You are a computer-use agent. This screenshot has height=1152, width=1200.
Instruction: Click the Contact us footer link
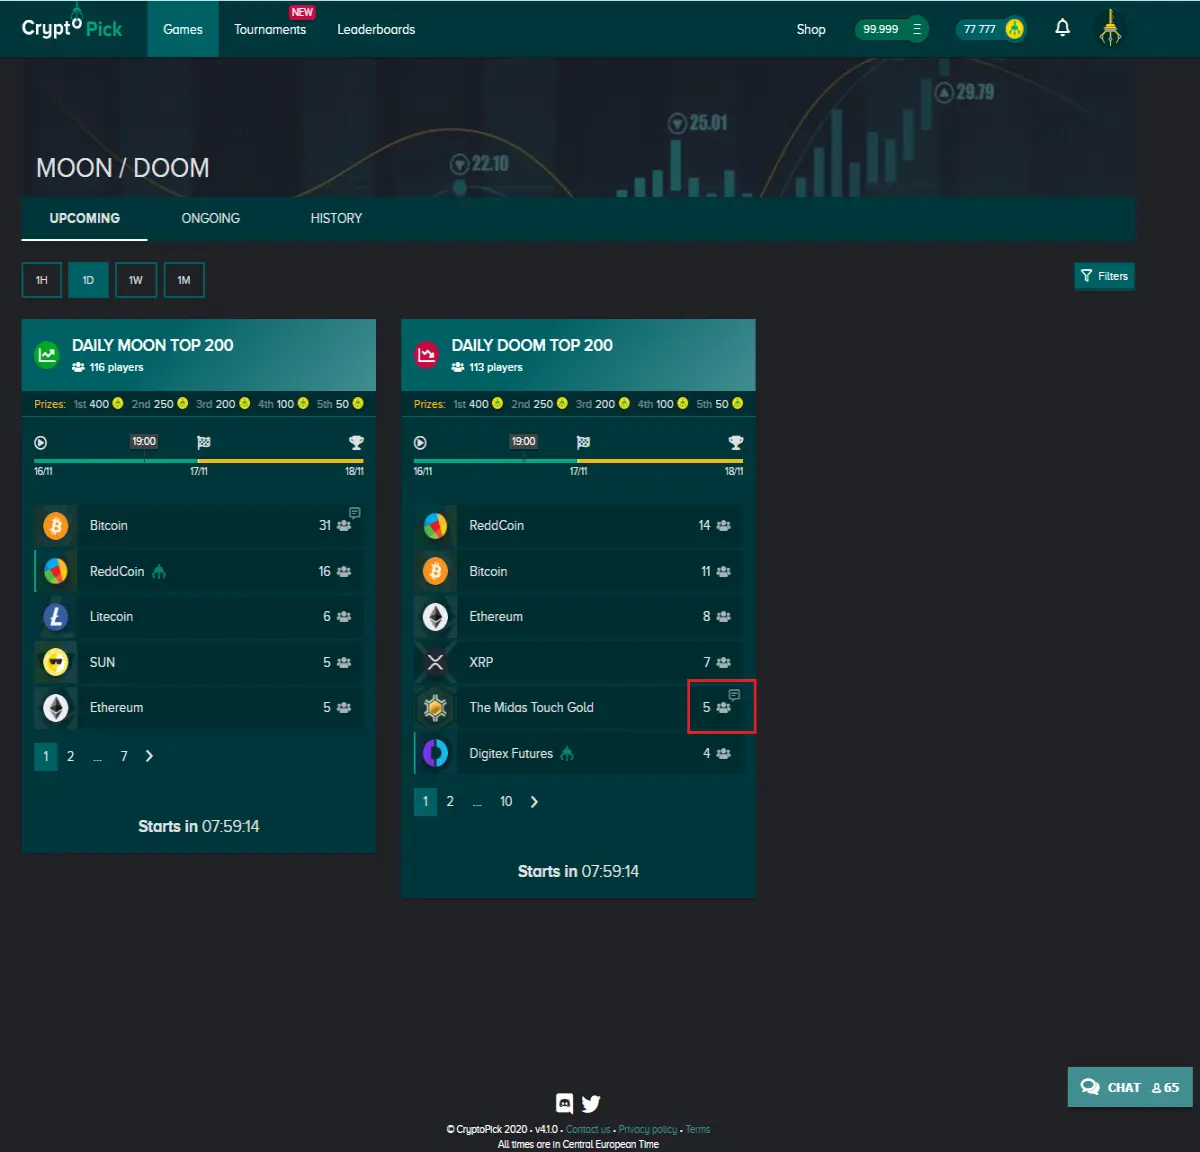pos(588,1129)
